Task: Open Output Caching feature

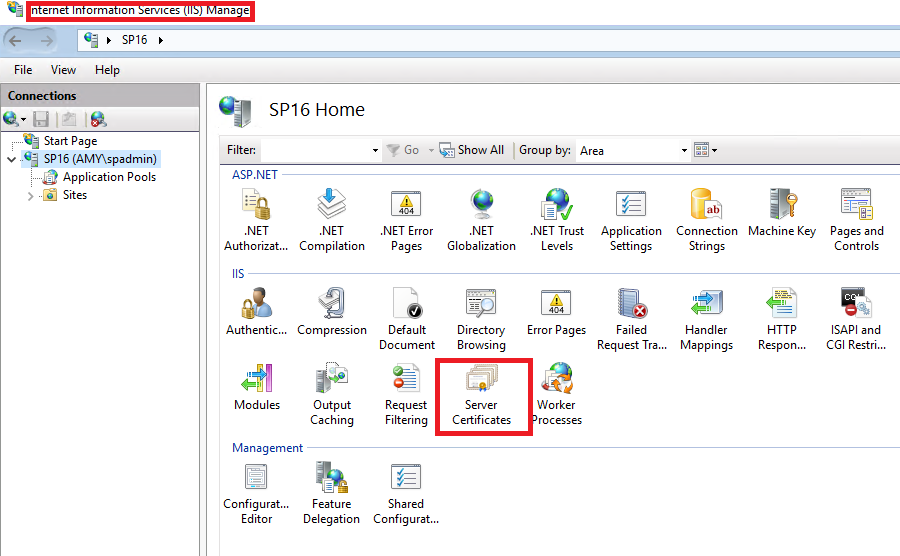Action: pyautogui.click(x=332, y=395)
